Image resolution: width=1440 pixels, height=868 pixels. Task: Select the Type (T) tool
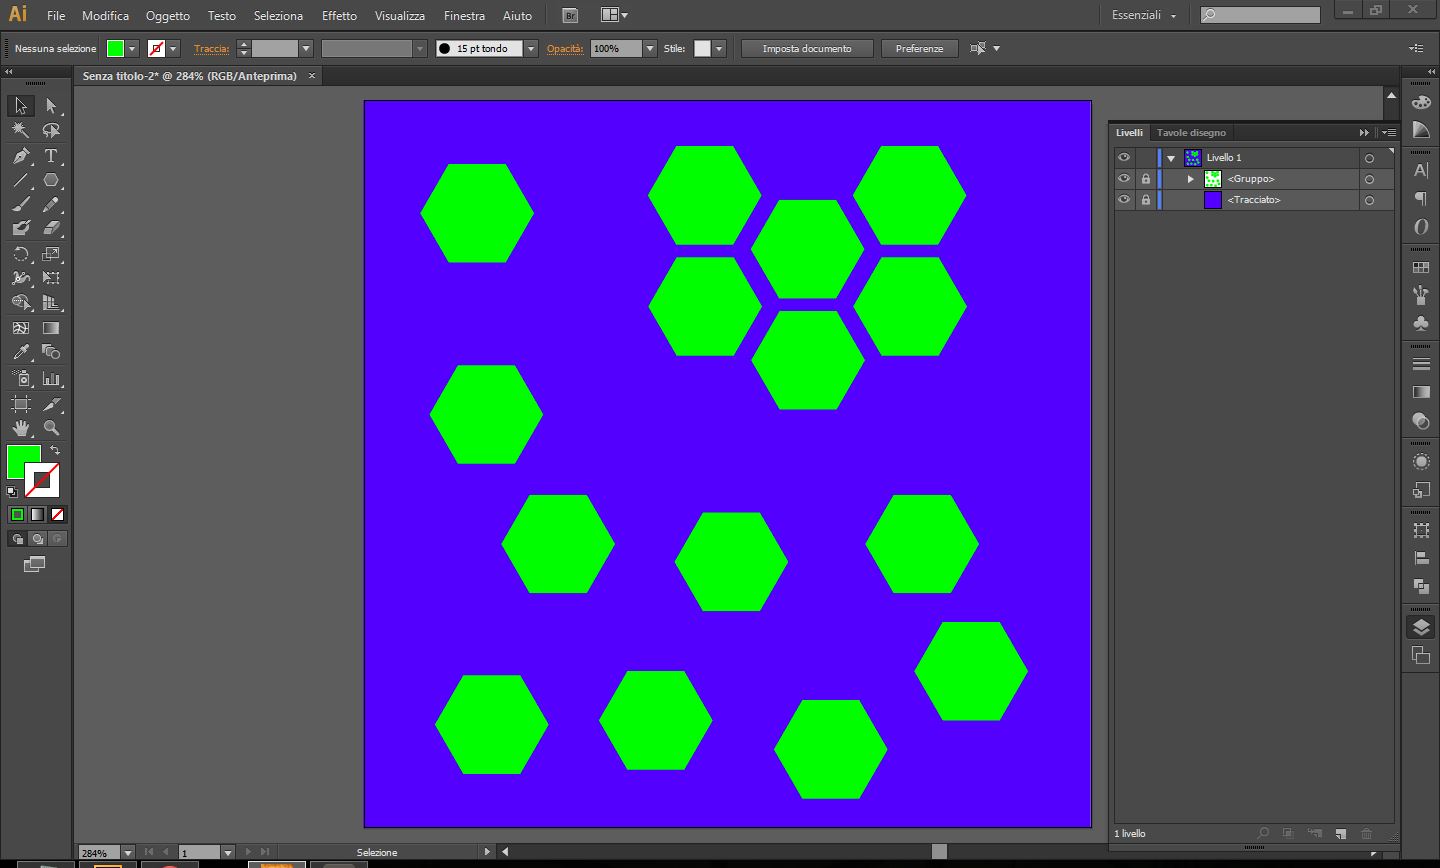pos(51,156)
